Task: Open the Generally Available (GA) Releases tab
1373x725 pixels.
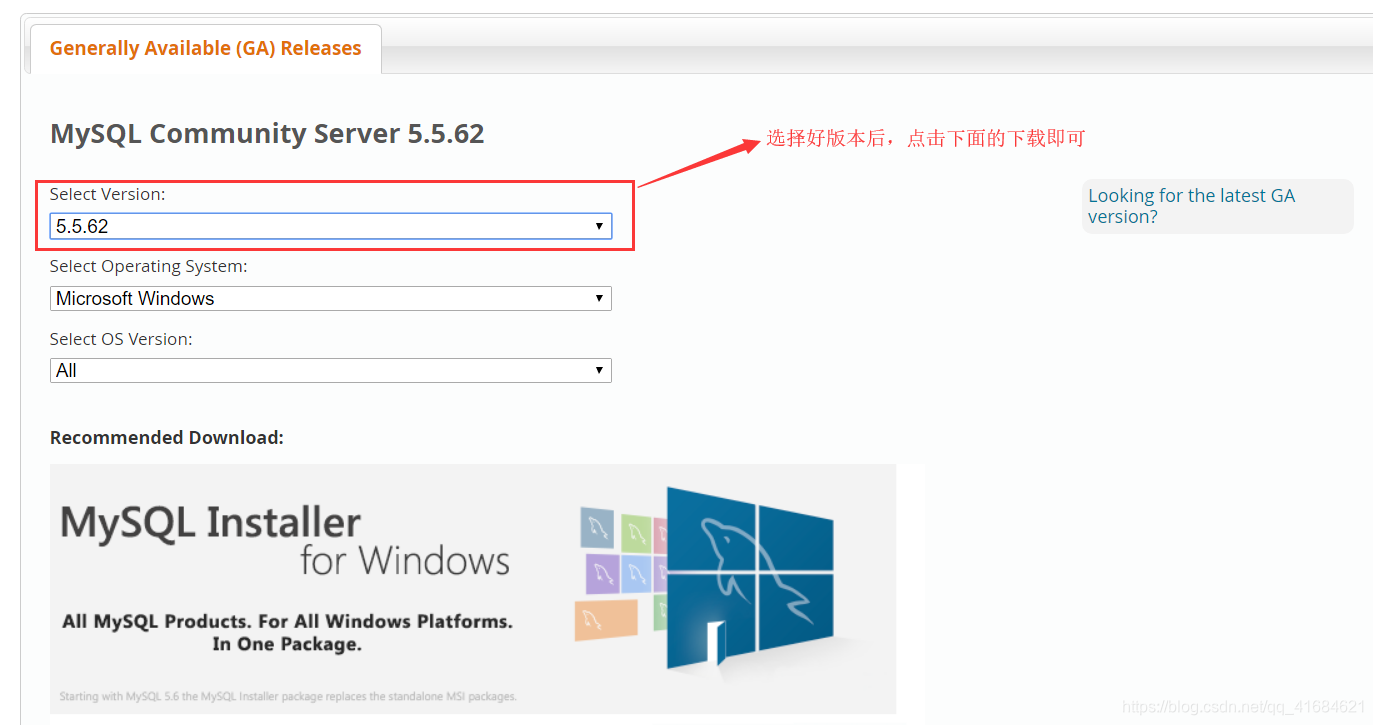Action: 205,48
